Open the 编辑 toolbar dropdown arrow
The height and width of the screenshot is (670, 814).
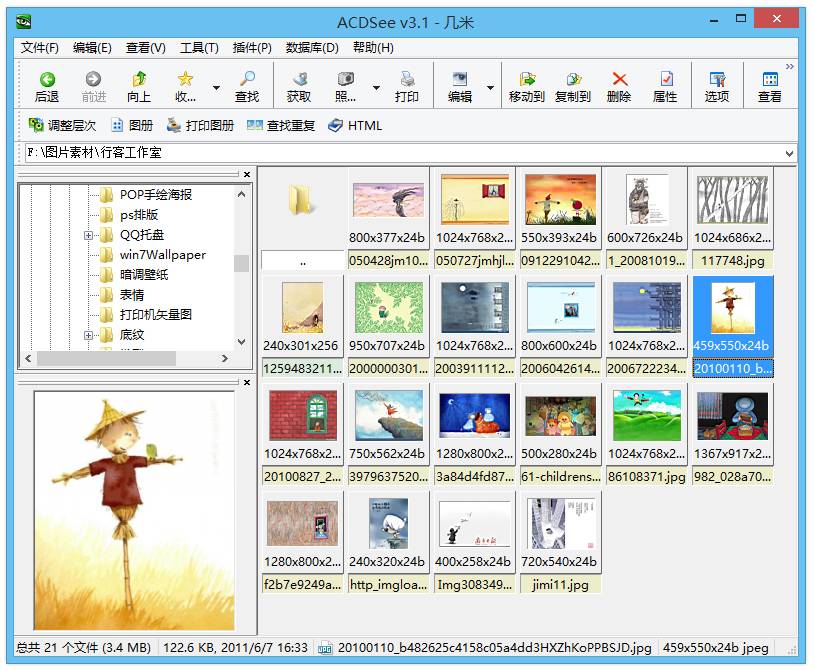(x=490, y=88)
